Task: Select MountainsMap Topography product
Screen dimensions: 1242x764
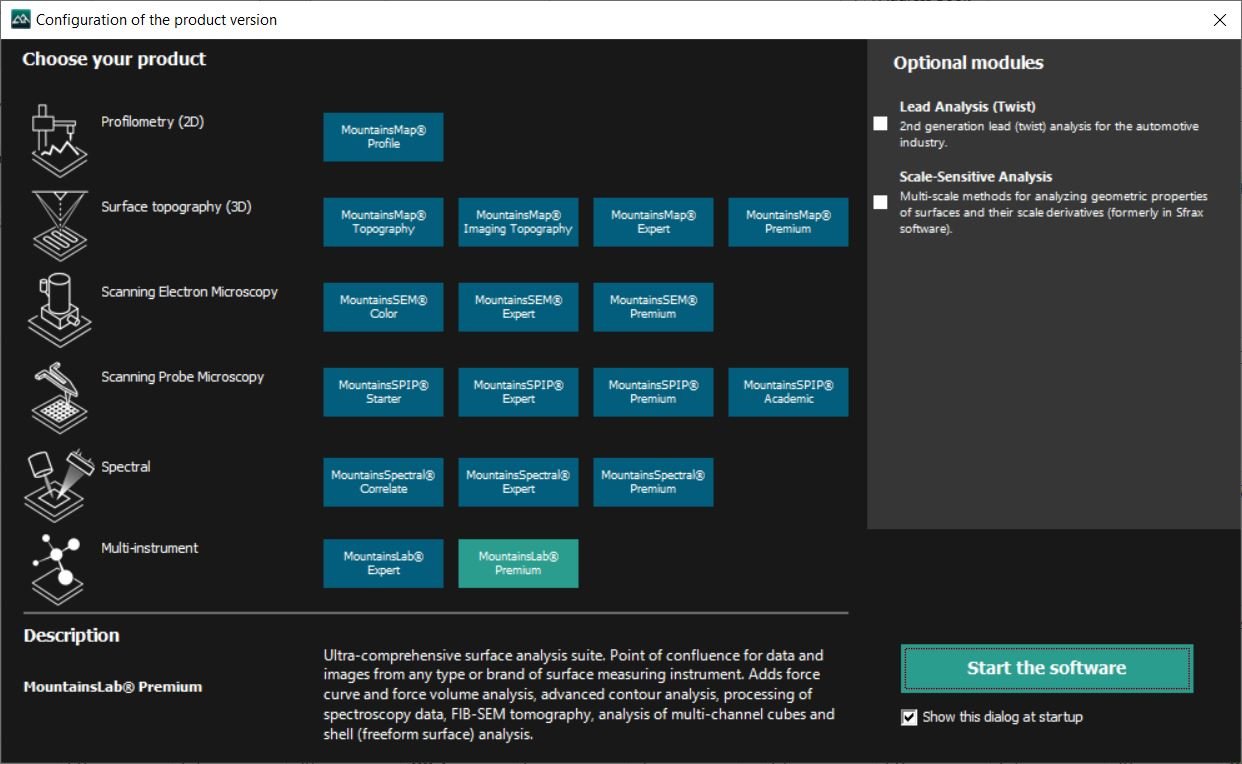Action: coord(383,222)
